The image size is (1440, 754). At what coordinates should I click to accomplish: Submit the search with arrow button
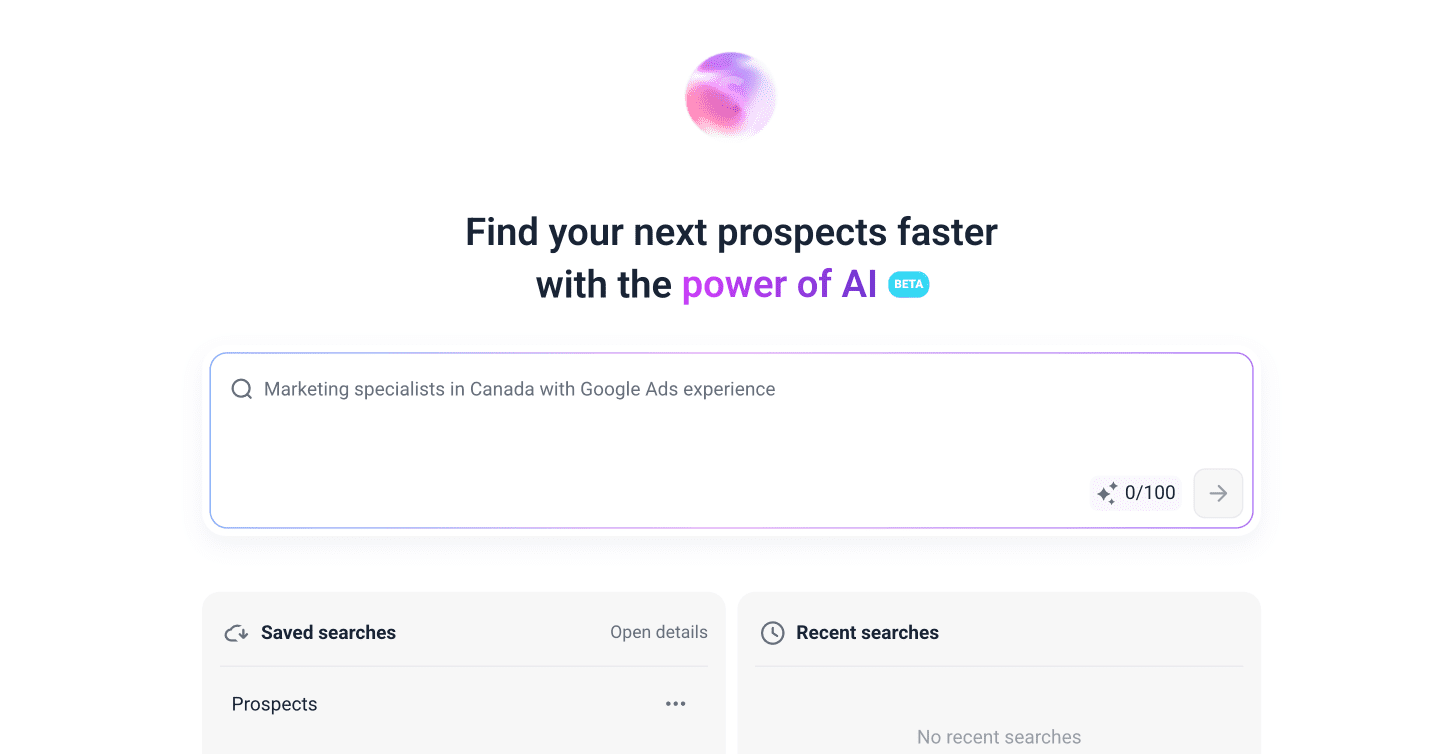tap(1218, 493)
